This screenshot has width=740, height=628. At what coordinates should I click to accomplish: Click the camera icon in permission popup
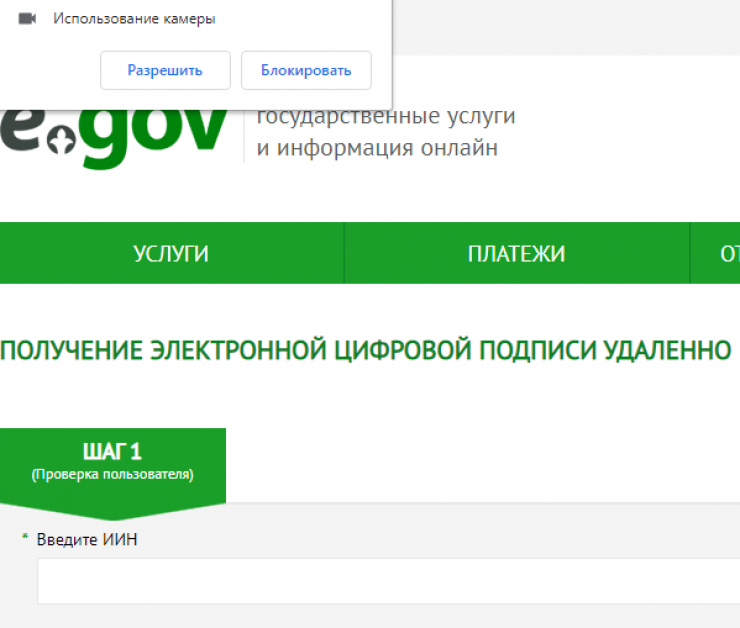[27, 19]
